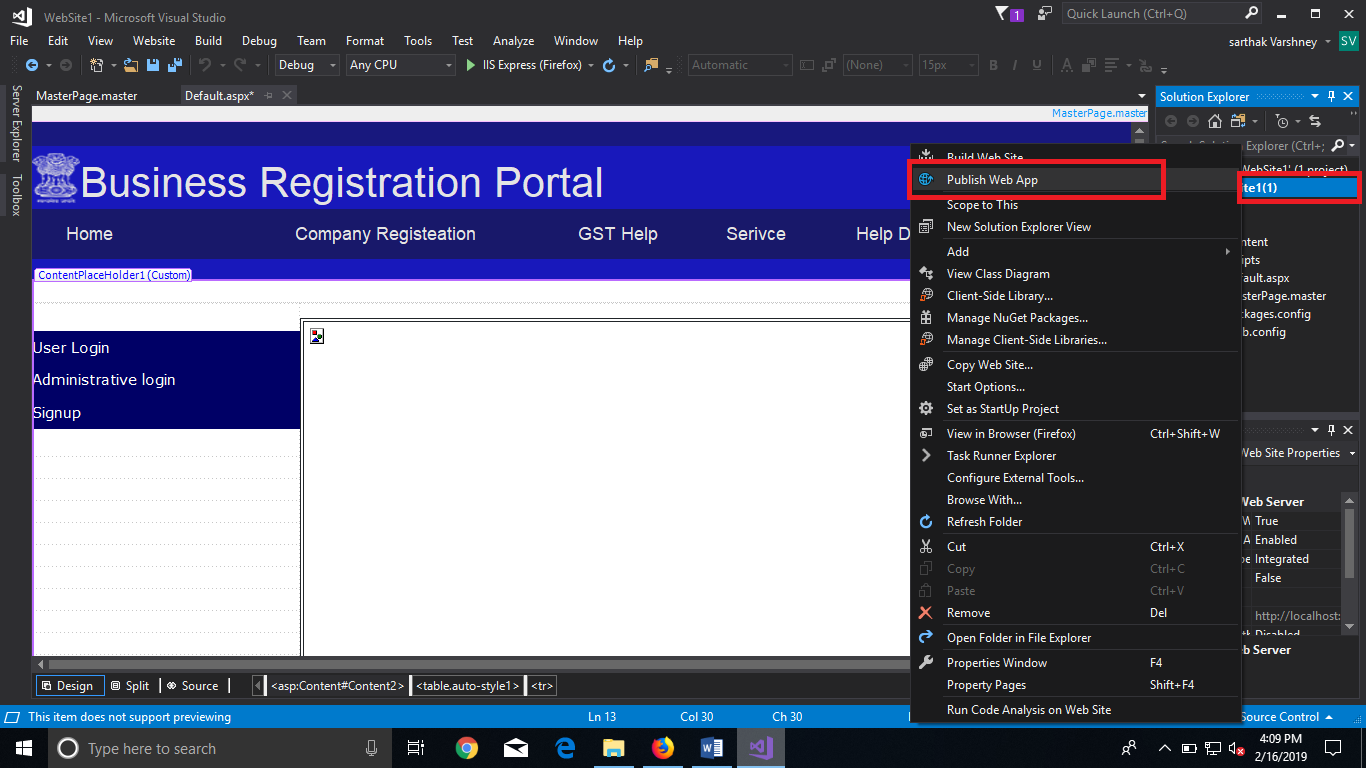Start debugging with the green play icon
This screenshot has height=768, width=1366.
[472, 65]
